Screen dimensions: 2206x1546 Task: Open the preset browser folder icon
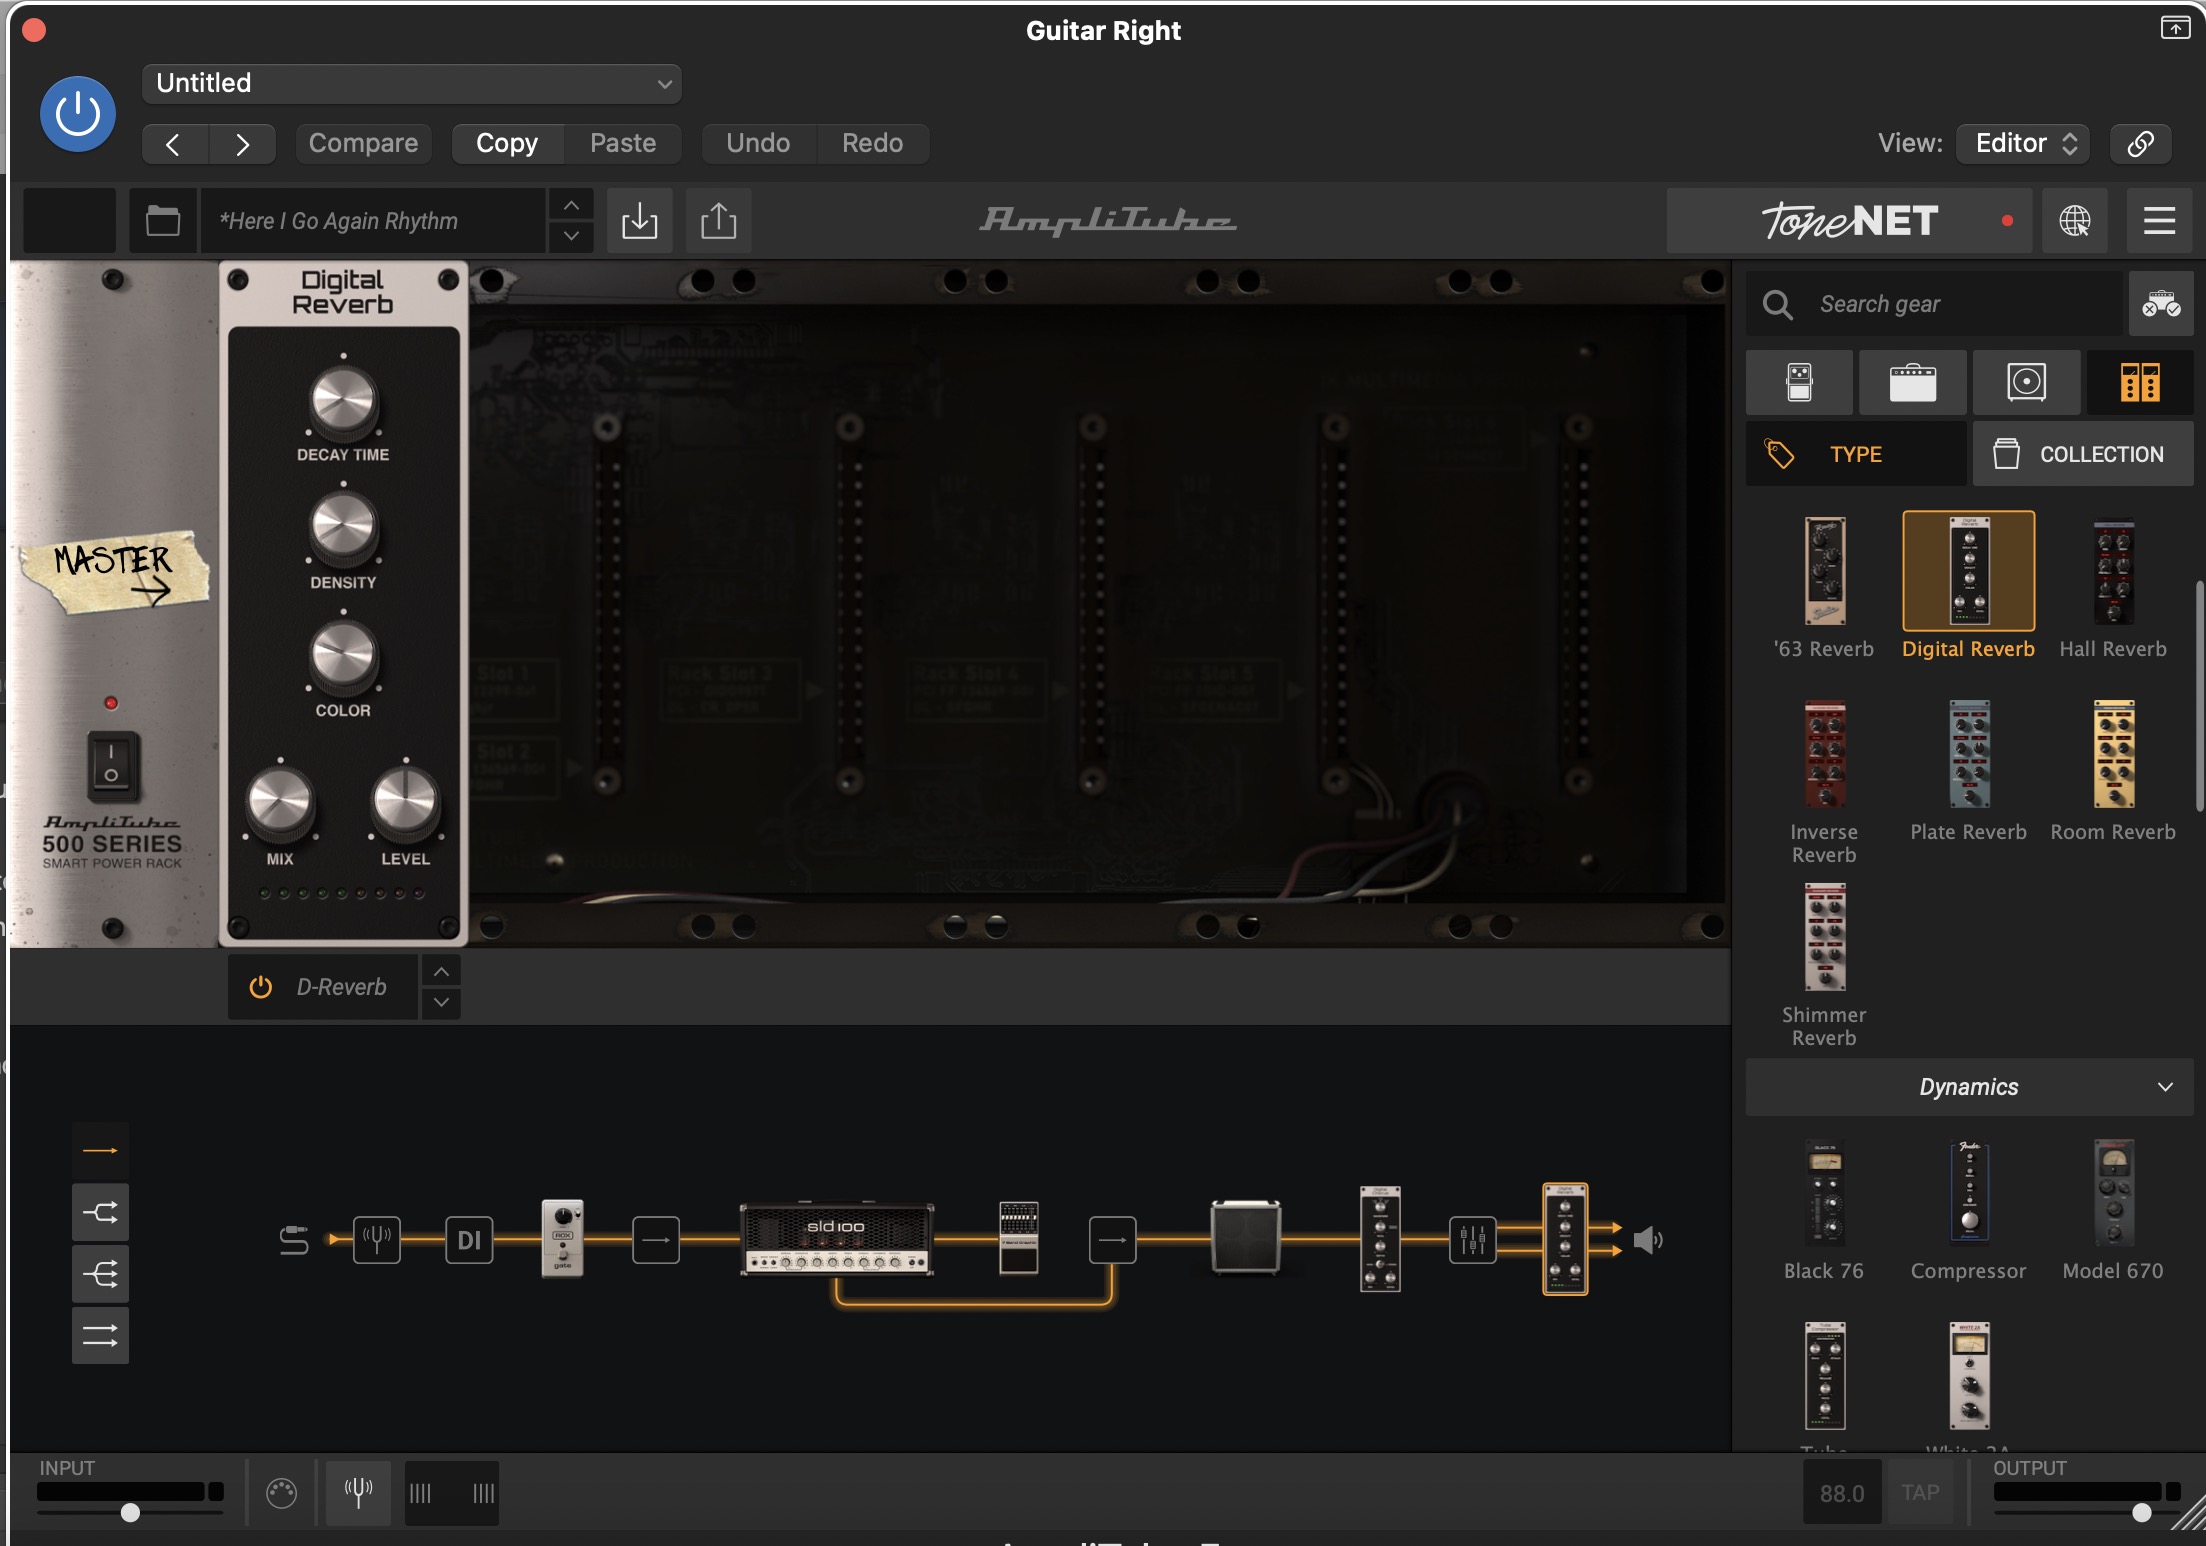[x=163, y=220]
